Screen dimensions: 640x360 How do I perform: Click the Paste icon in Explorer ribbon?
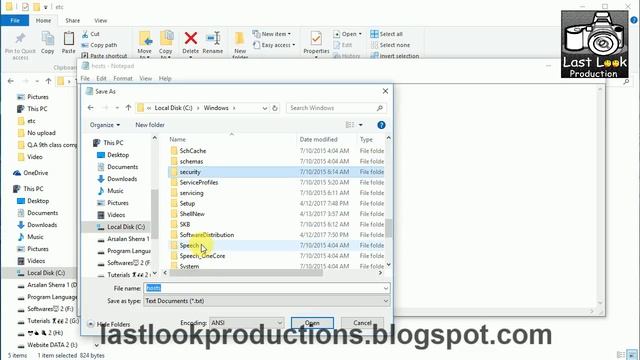point(69,38)
